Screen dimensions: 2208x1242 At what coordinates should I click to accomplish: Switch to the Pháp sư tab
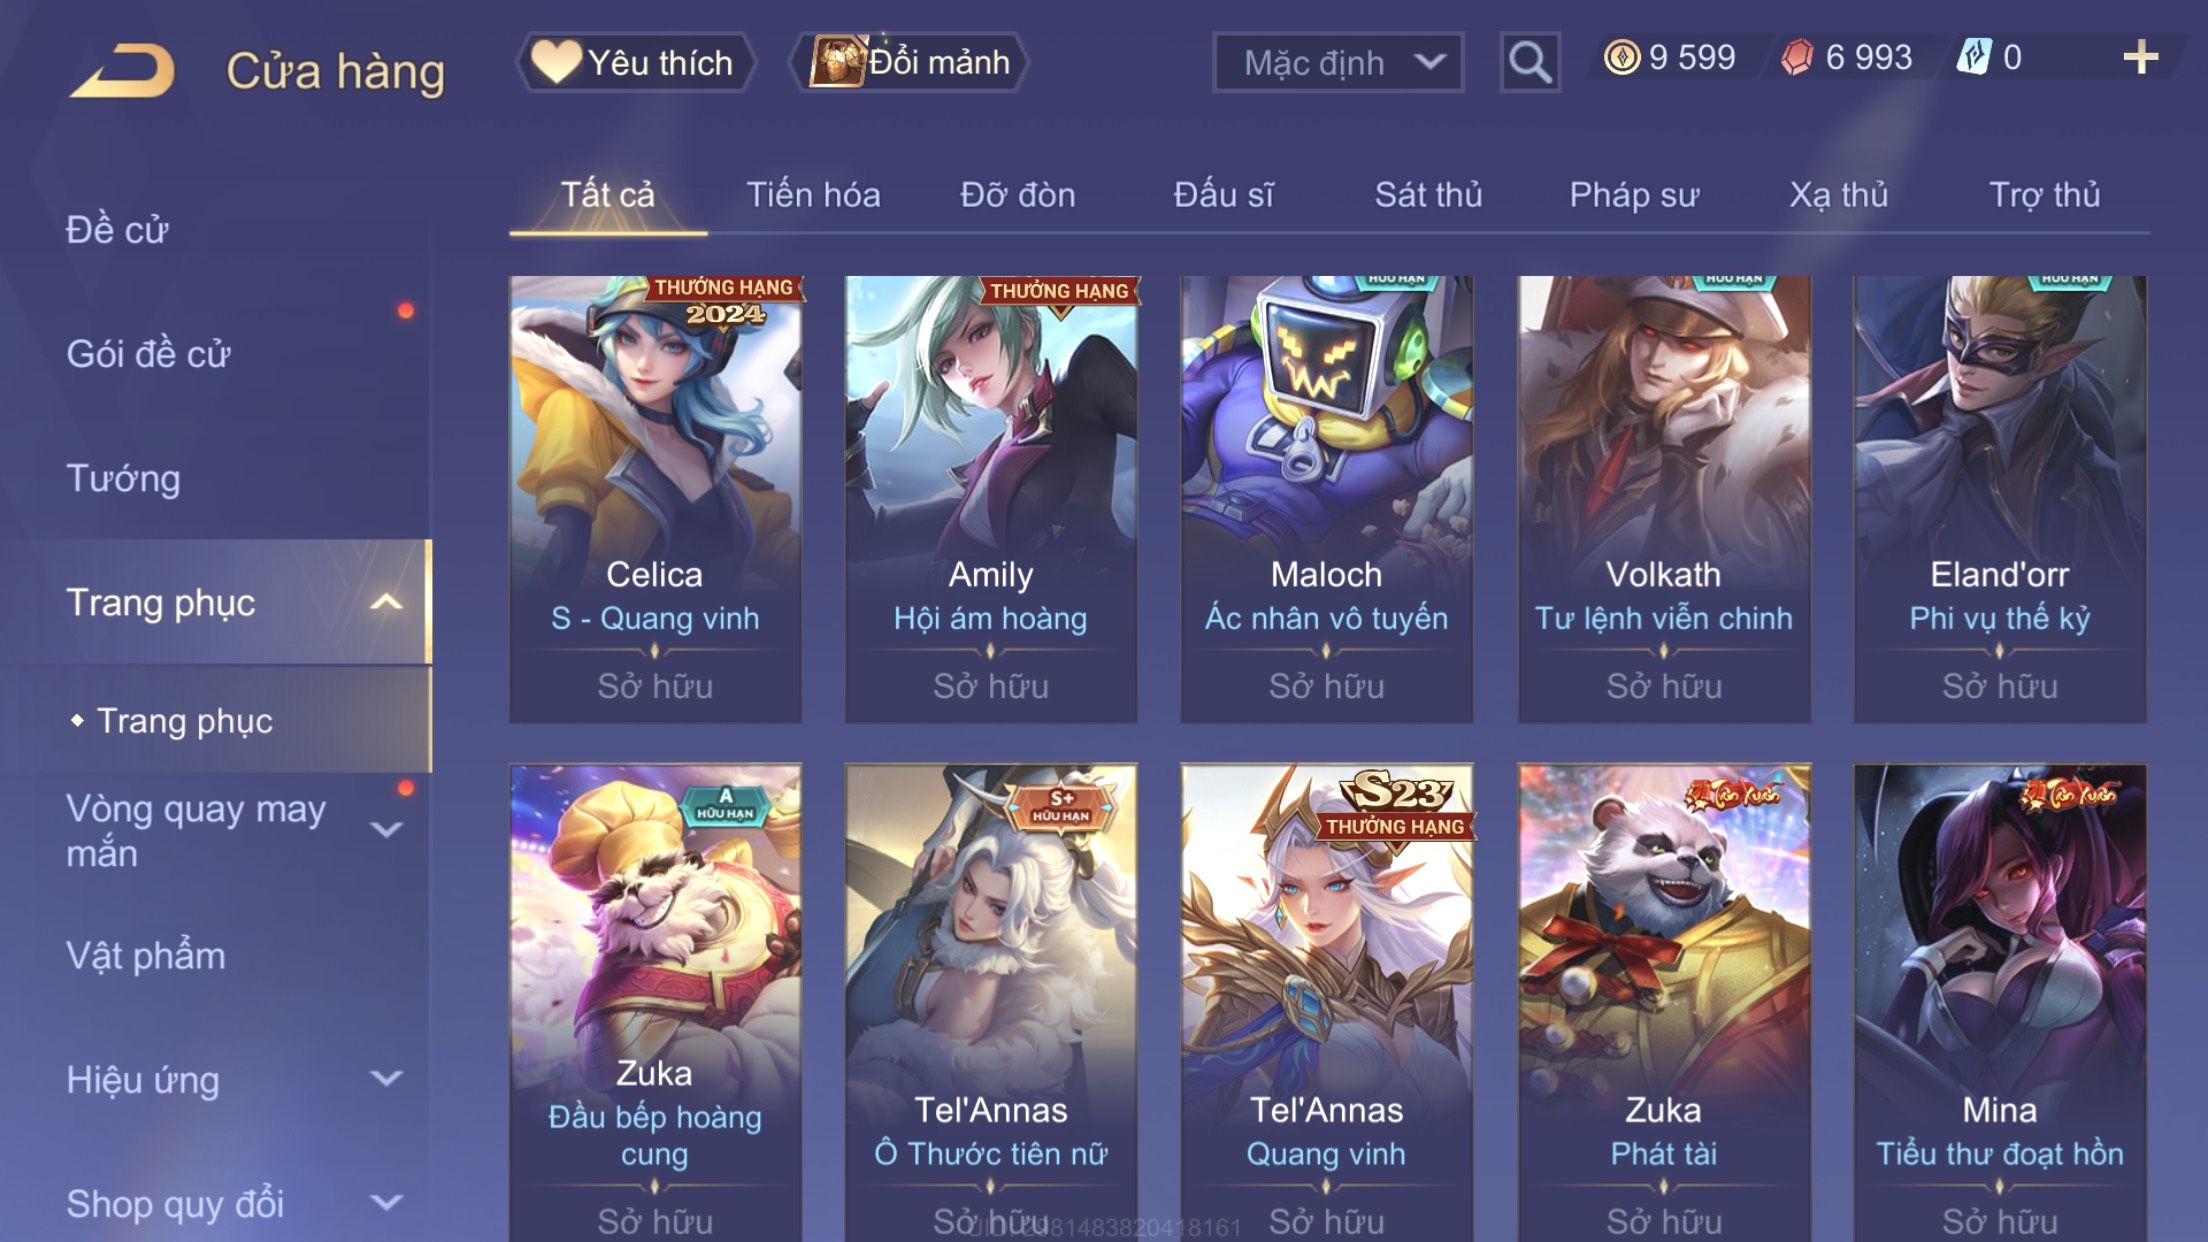1634,195
